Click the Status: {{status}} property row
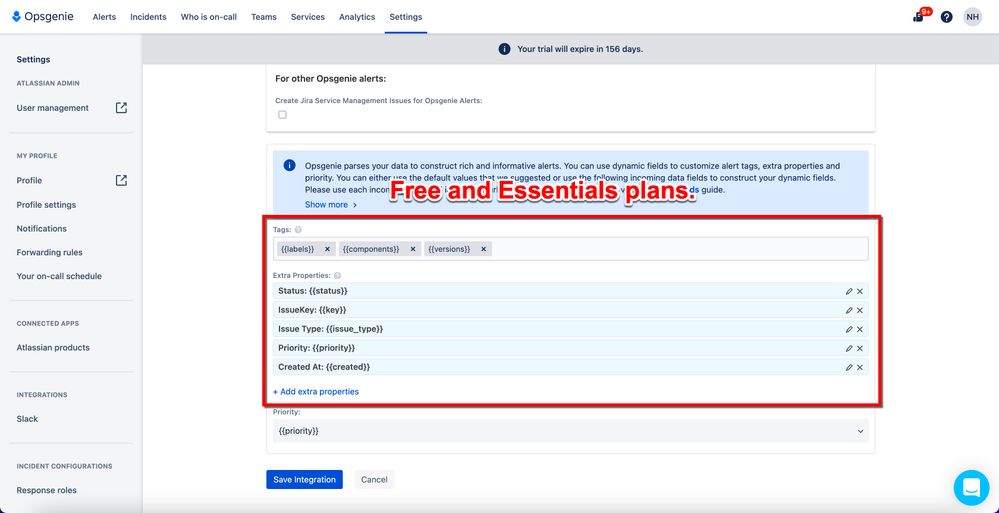 tap(570, 291)
